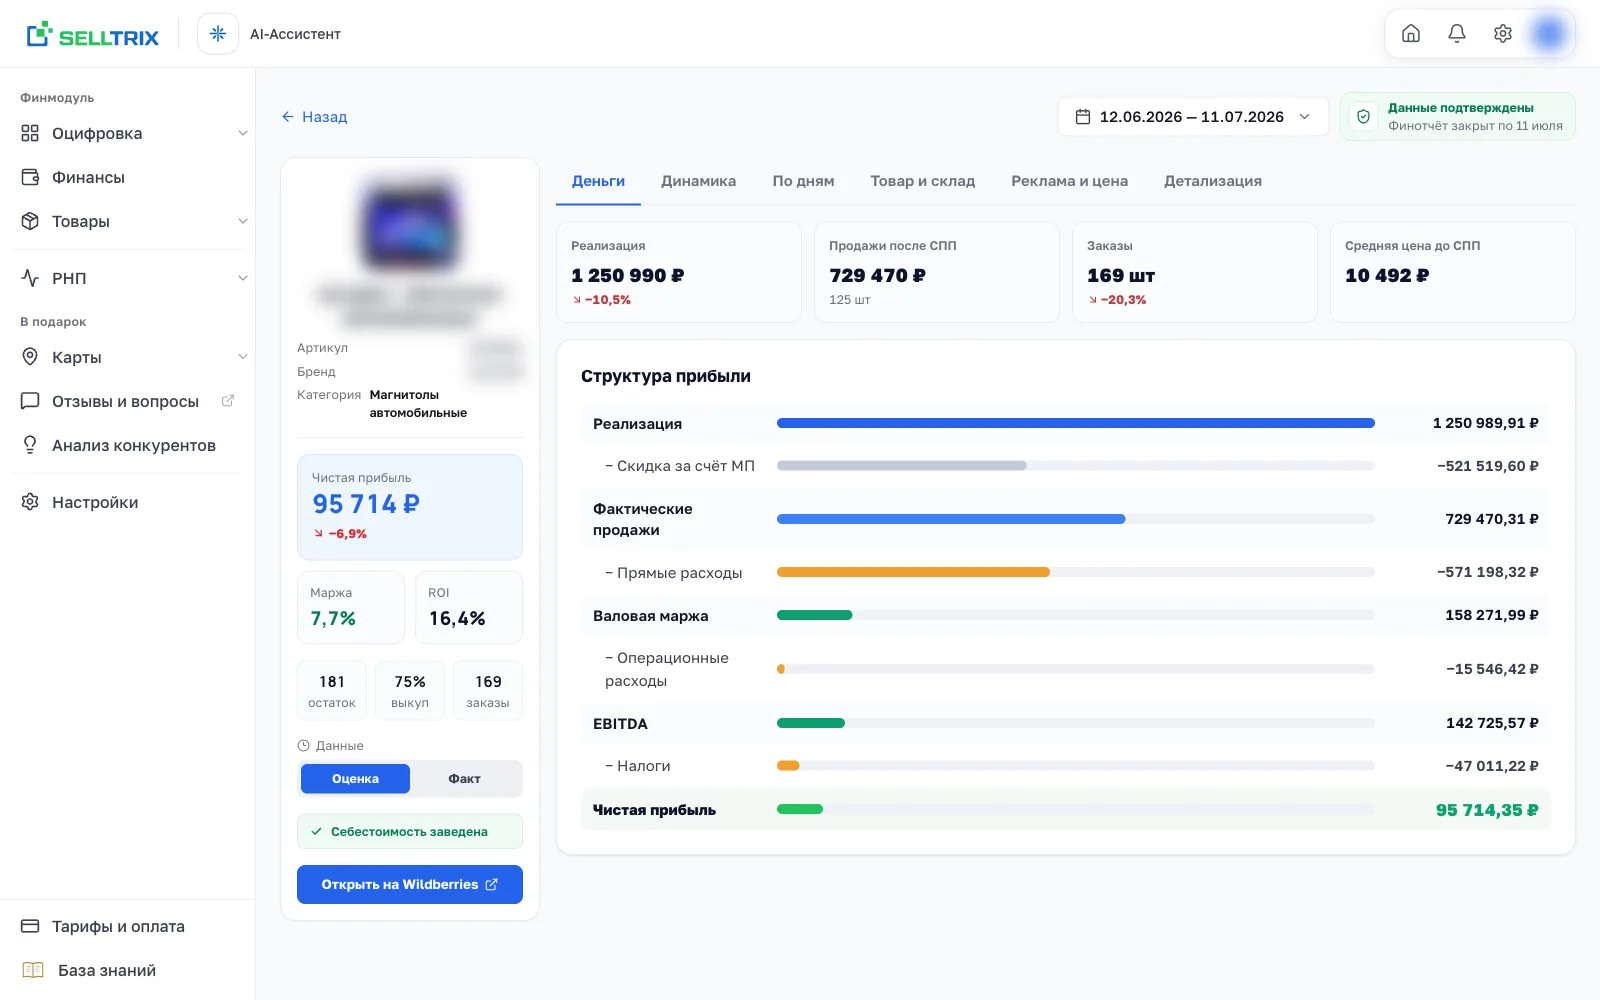Viewport: 1600px width, 1000px height.
Task: Click the home icon in header
Action: tap(1411, 34)
